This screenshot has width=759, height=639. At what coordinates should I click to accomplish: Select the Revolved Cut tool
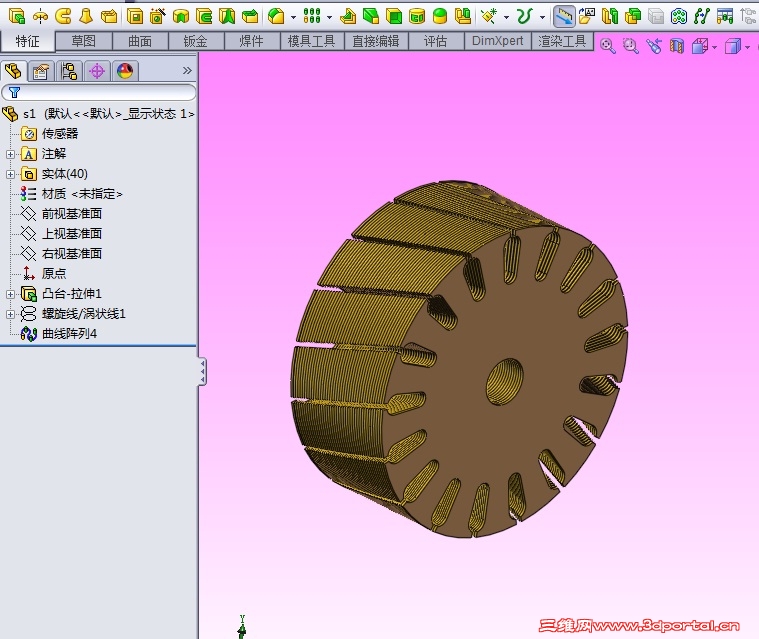click(181, 16)
